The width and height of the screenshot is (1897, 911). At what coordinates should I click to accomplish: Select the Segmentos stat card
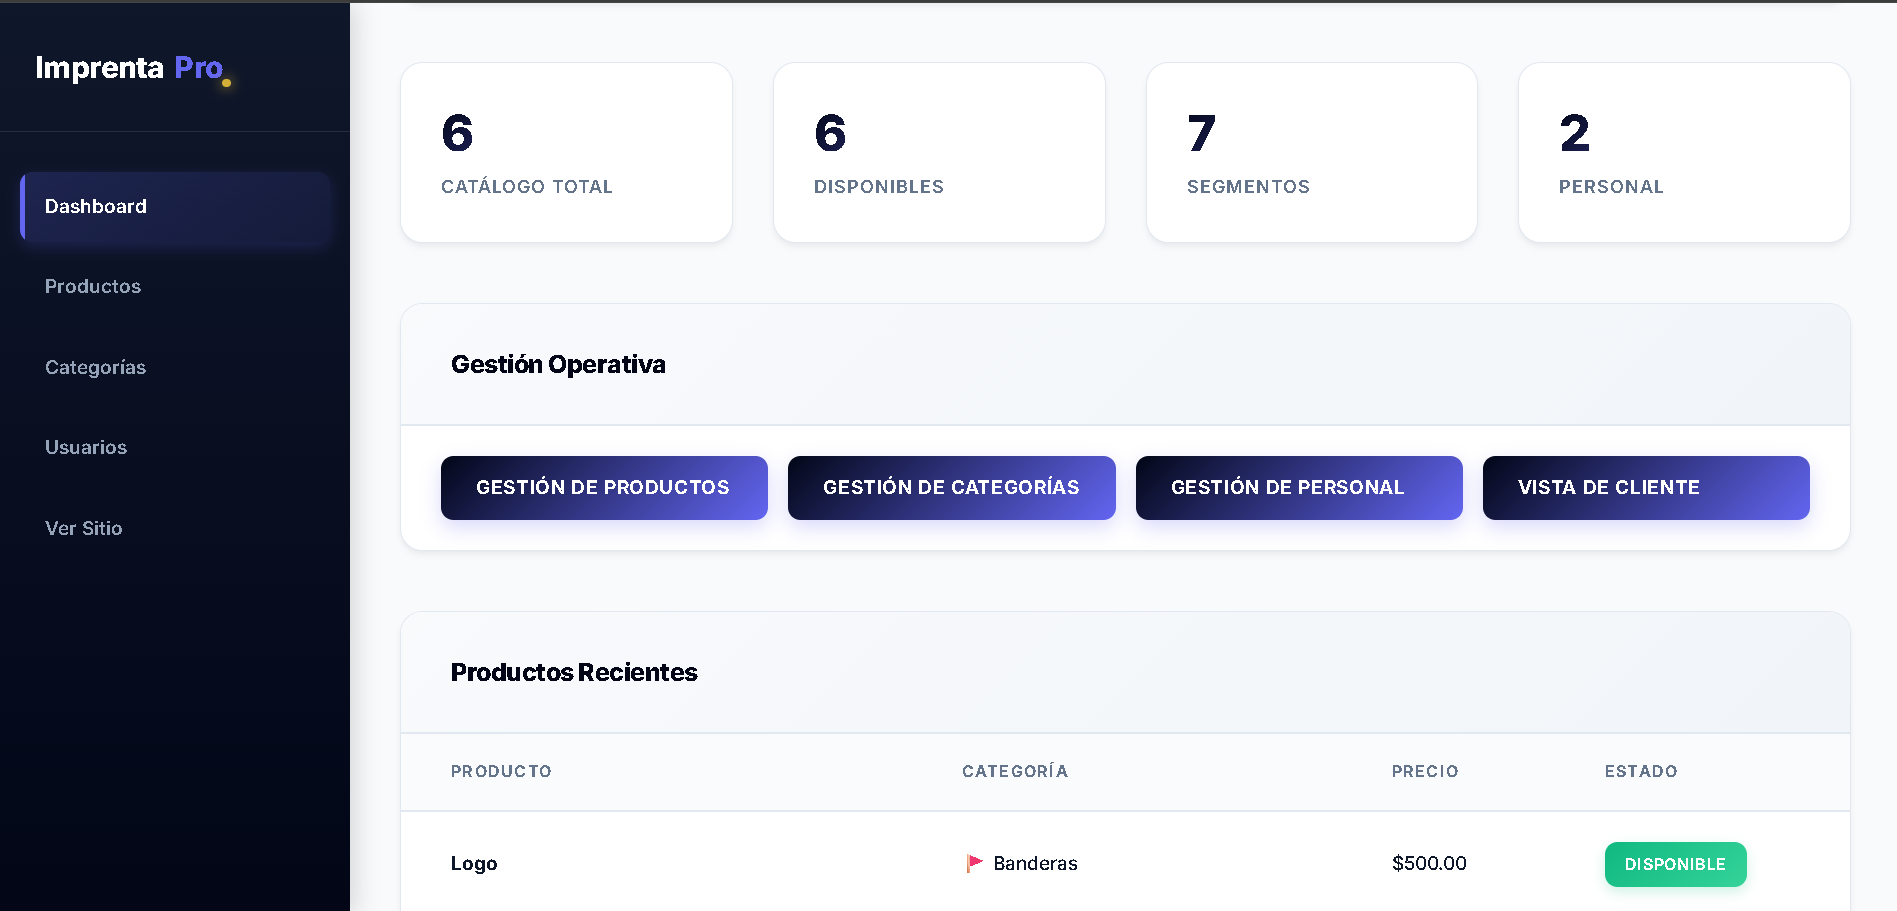(1311, 153)
